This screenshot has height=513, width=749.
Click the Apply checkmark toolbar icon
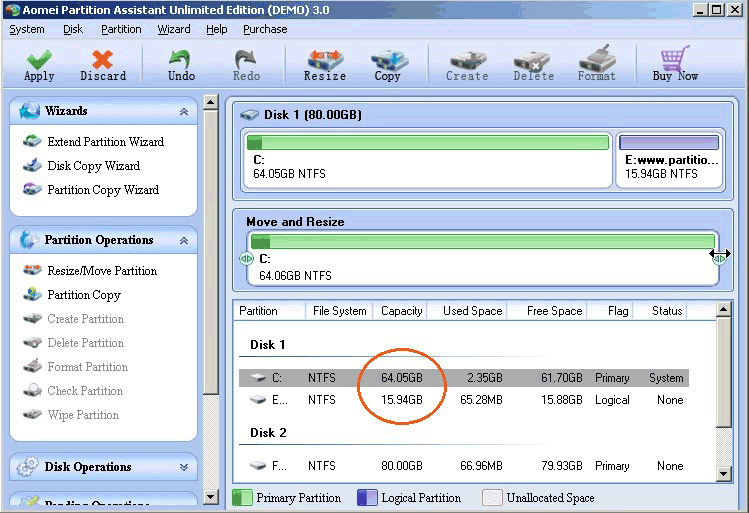pos(39,60)
